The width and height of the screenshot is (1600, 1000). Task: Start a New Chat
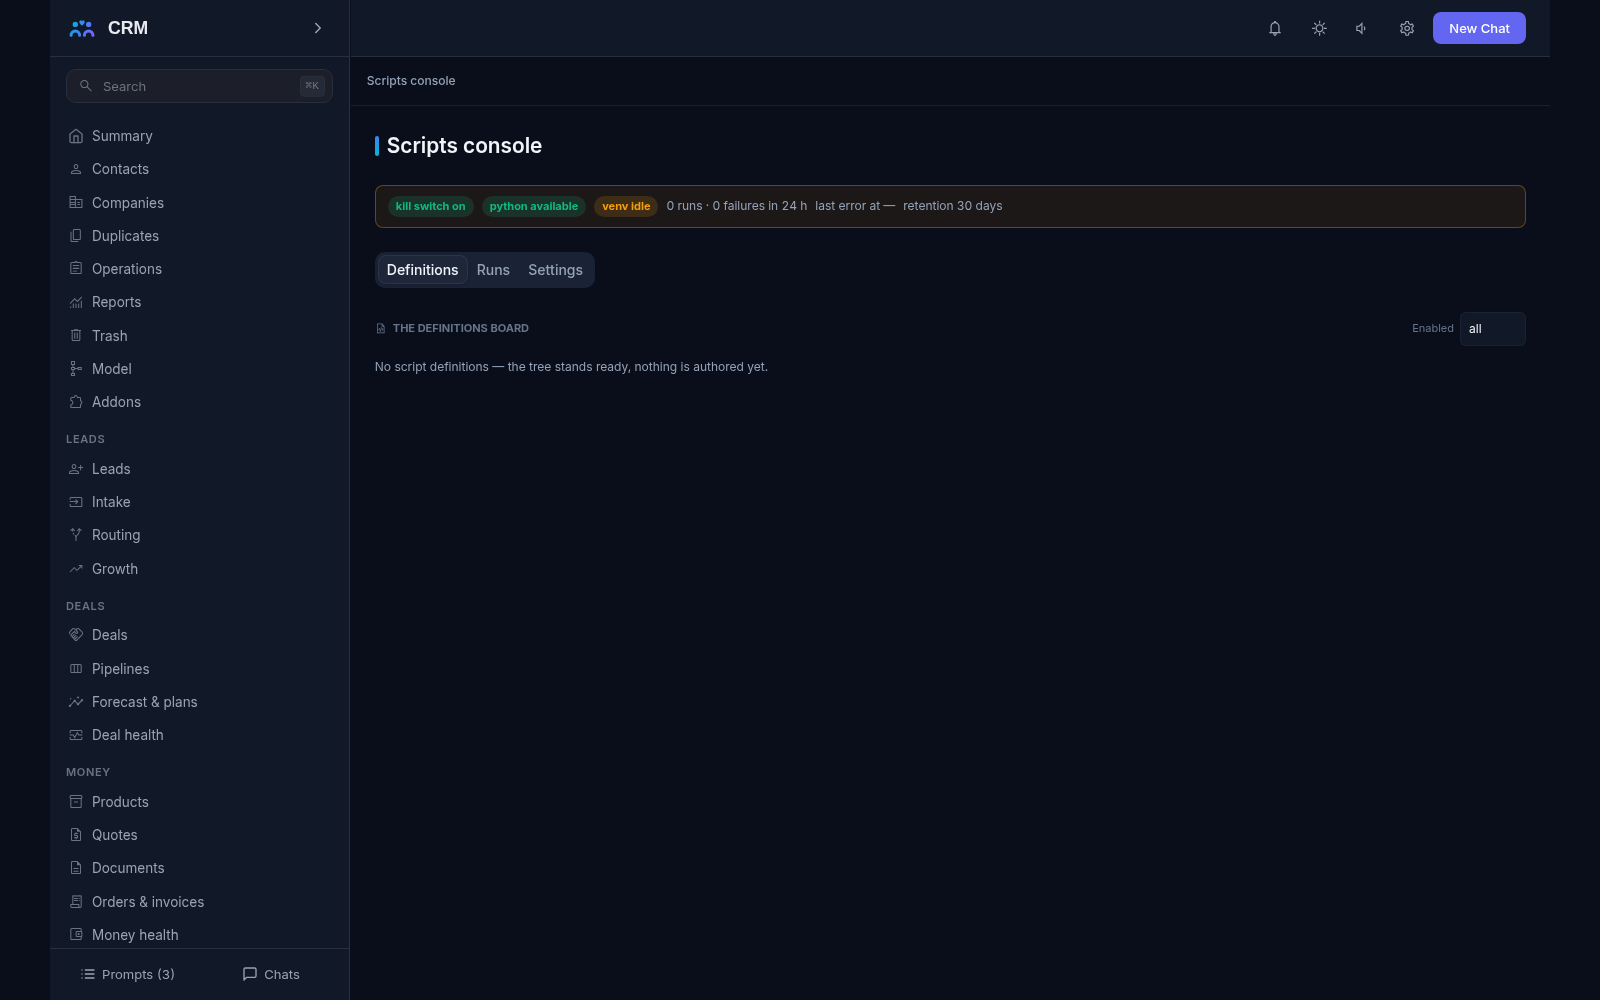(x=1479, y=28)
